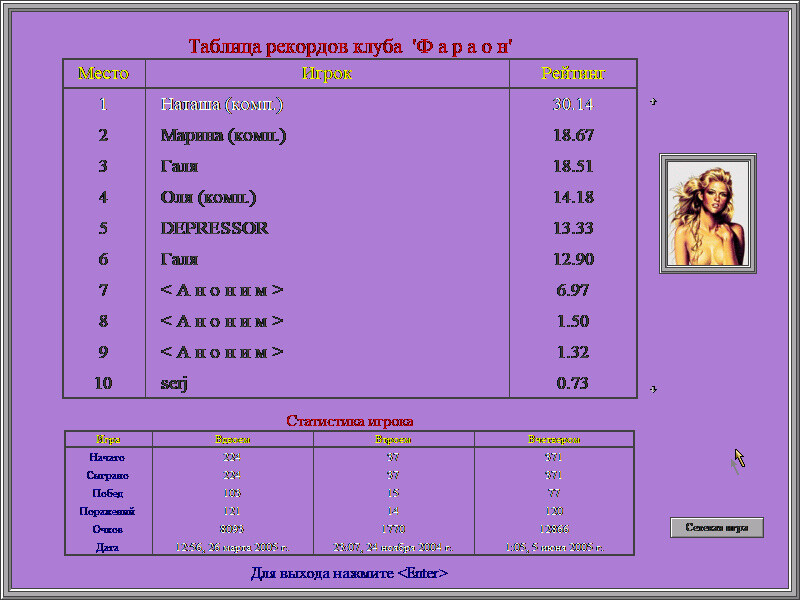Click the 'Дата' row label
Viewport: 800px width, 600px height.
coord(108,547)
